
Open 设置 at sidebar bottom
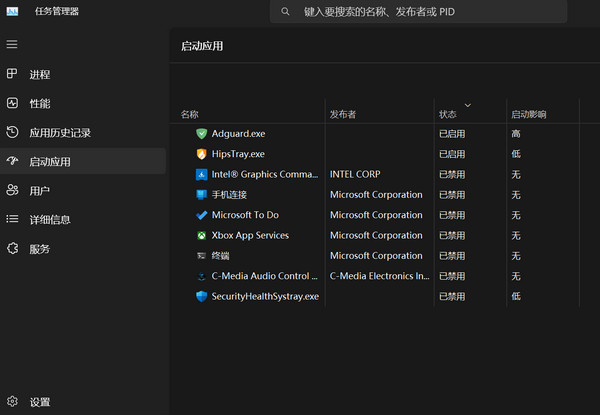click(83, 402)
